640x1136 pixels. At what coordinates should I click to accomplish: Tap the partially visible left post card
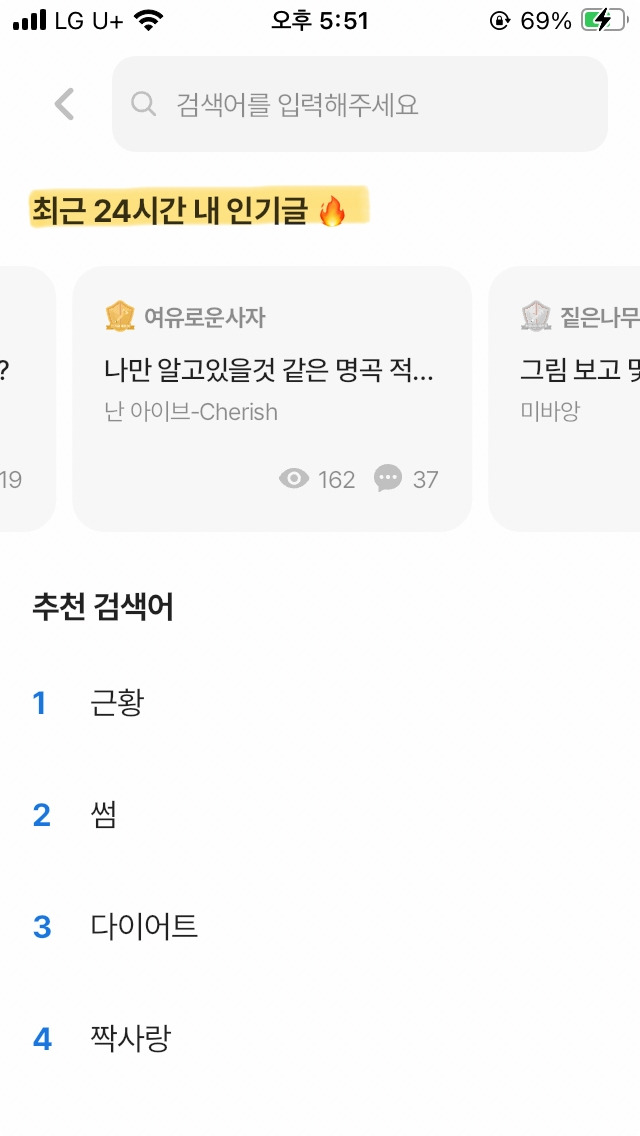(x=27, y=398)
